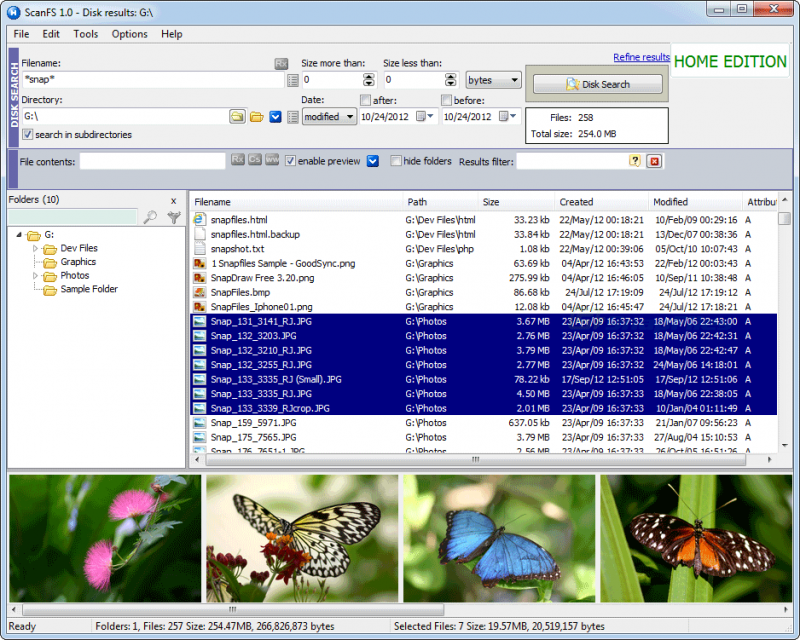This screenshot has height=640, width=800.
Task: Open the Options menu
Action: pos(129,34)
